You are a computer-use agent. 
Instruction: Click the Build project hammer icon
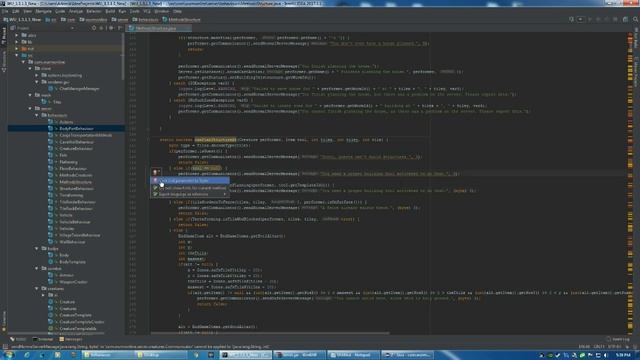coord(571,19)
